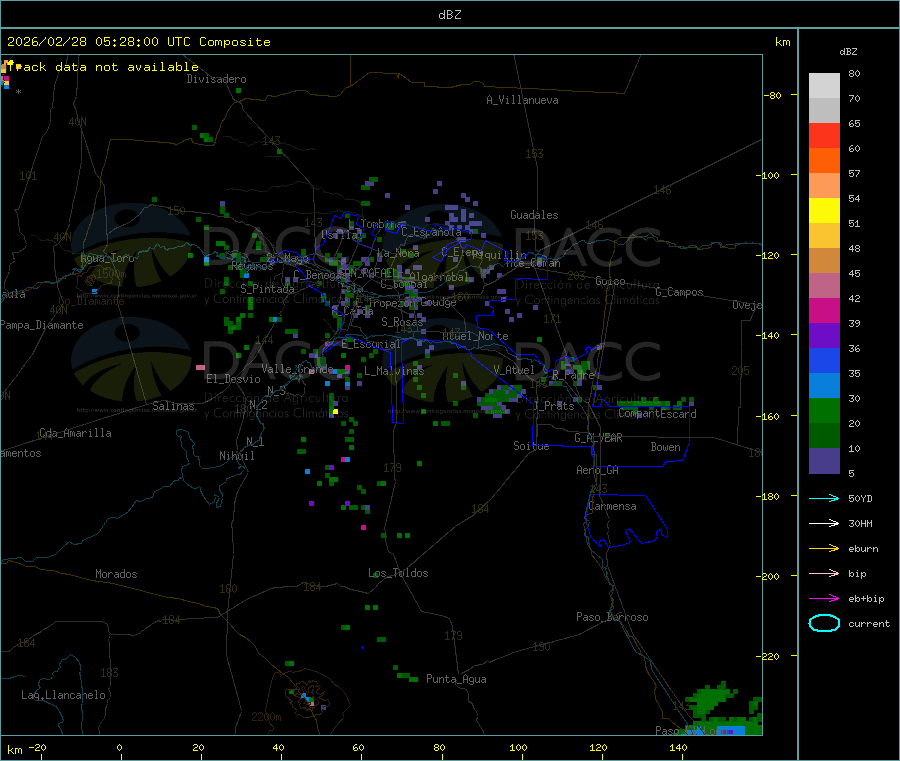Click the 2026/02/28 05:28:00 UTC Composite timestamp
Screen dimensions: 900x761
tap(138, 42)
